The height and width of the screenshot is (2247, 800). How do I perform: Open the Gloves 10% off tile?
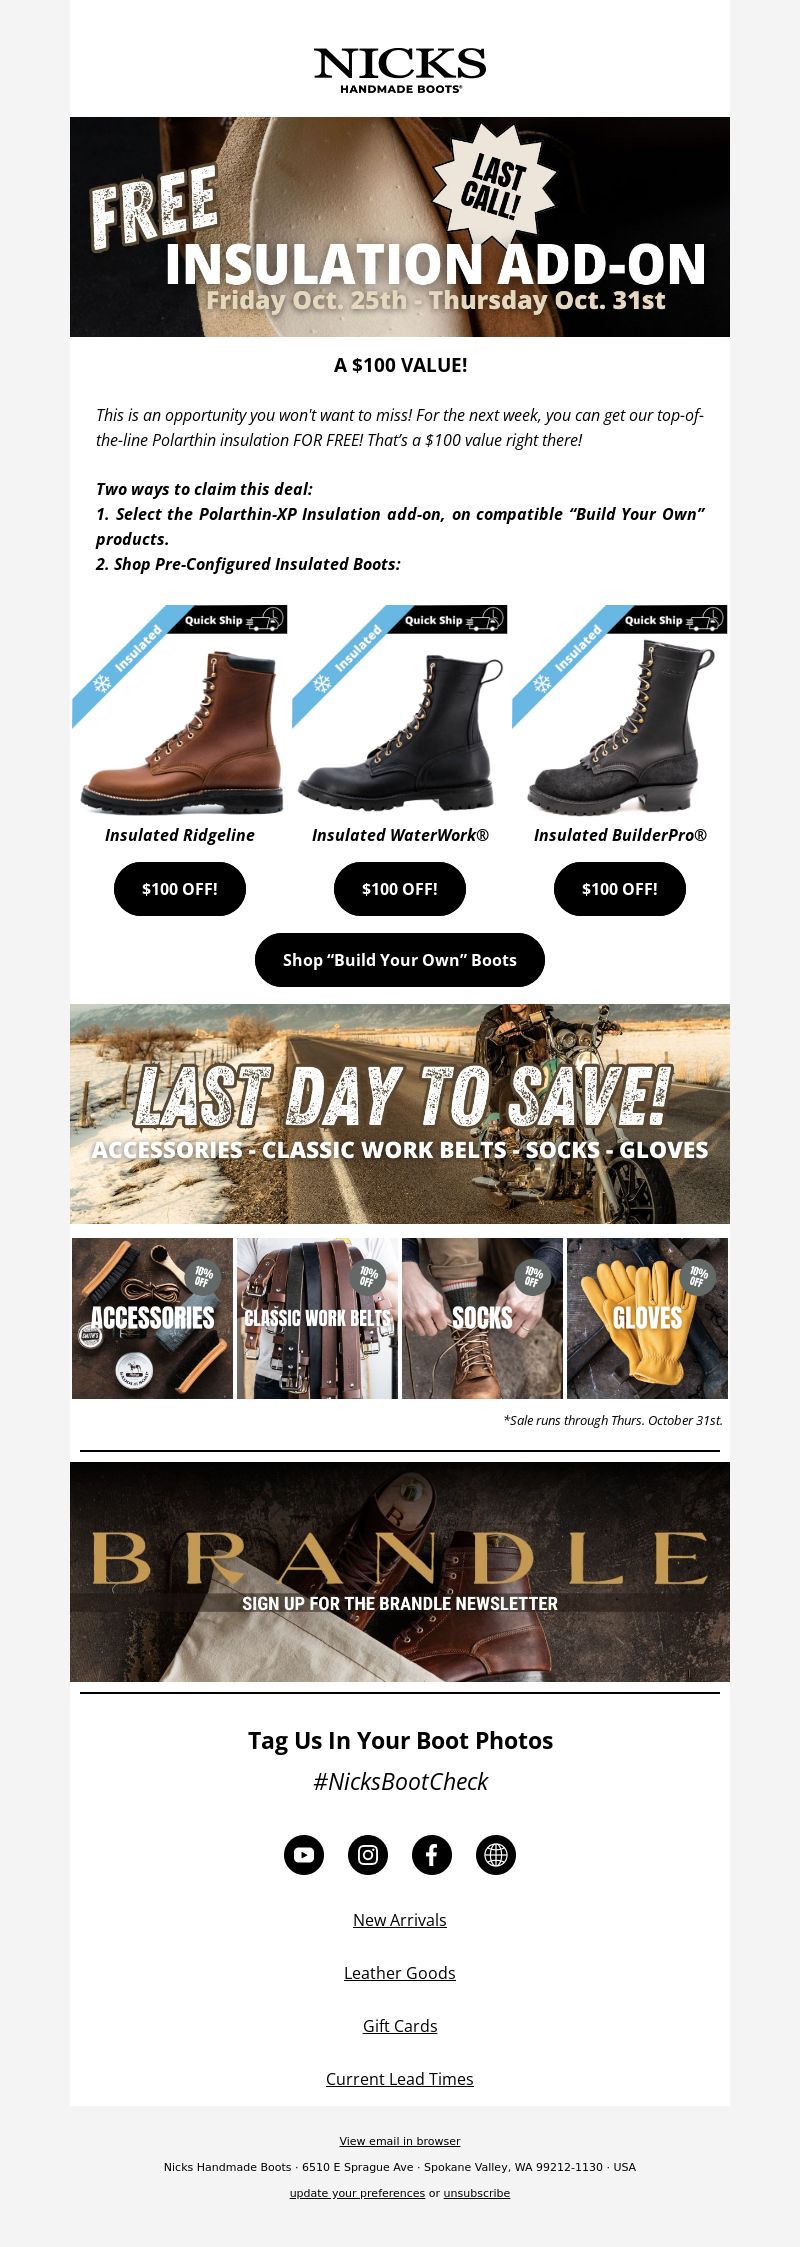pyautogui.click(x=647, y=1318)
